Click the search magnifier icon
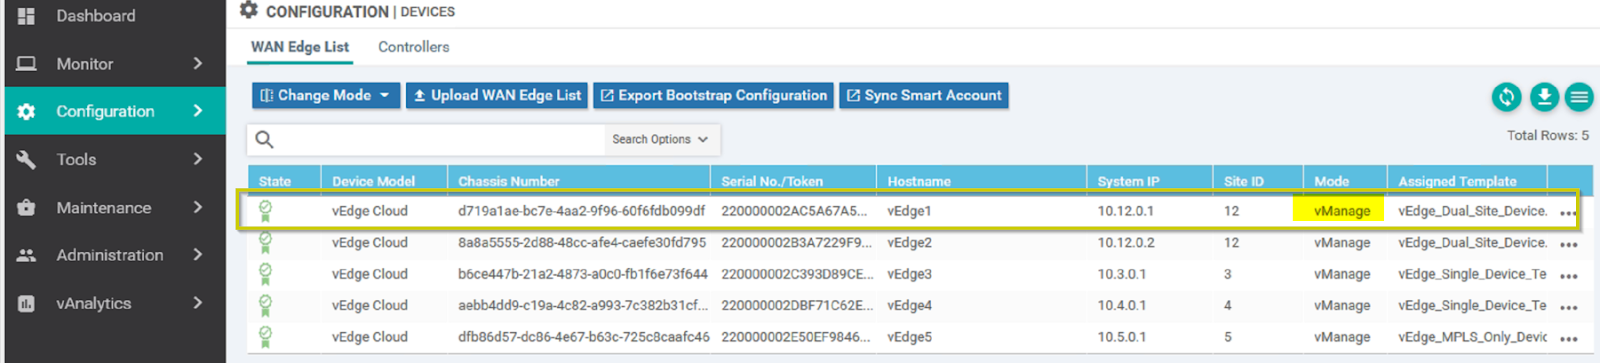 pos(264,139)
